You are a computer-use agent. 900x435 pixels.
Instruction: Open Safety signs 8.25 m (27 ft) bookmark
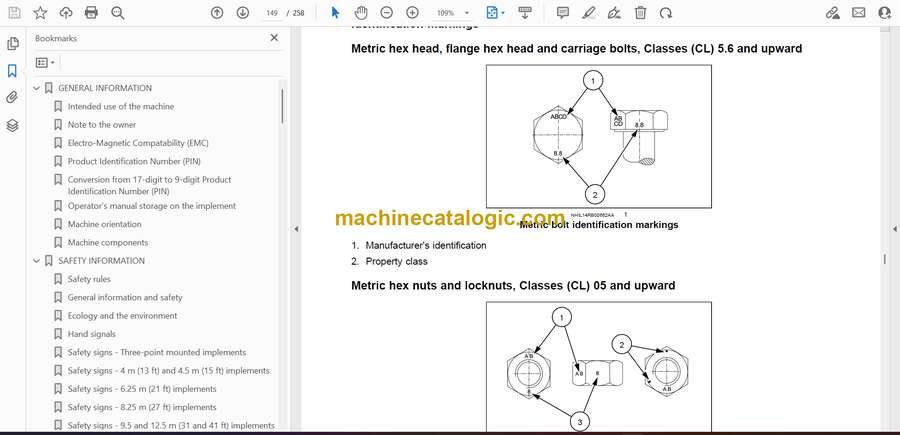pyautogui.click(x=142, y=407)
